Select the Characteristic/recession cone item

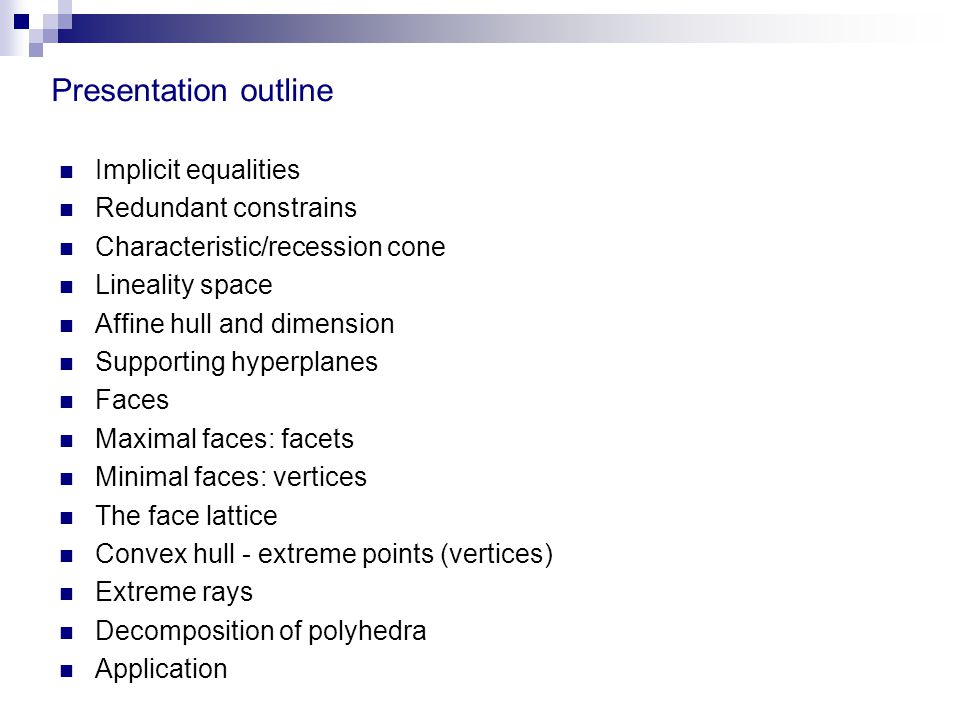pyautogui.click(x=270, y=247)
